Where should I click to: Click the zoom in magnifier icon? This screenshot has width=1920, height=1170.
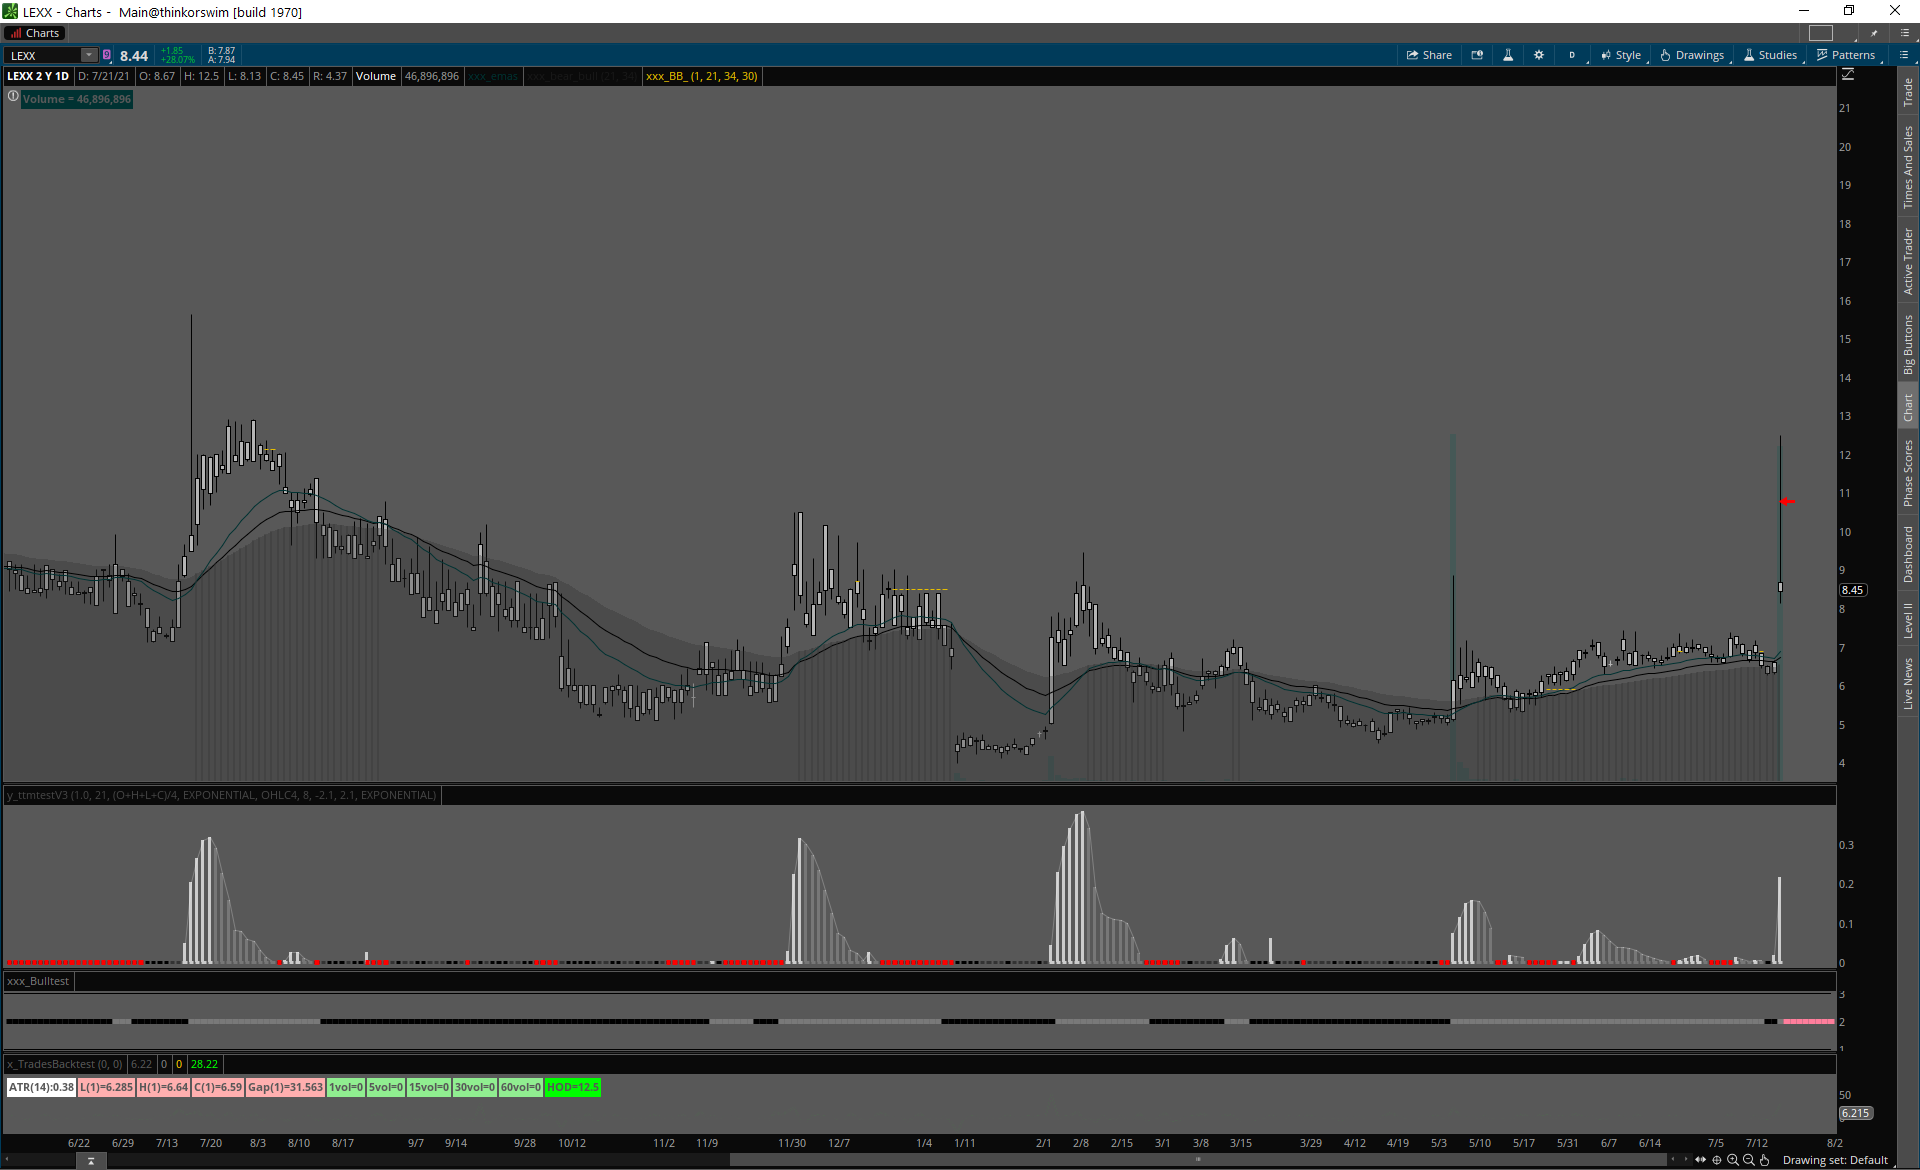[1733, 1160]
